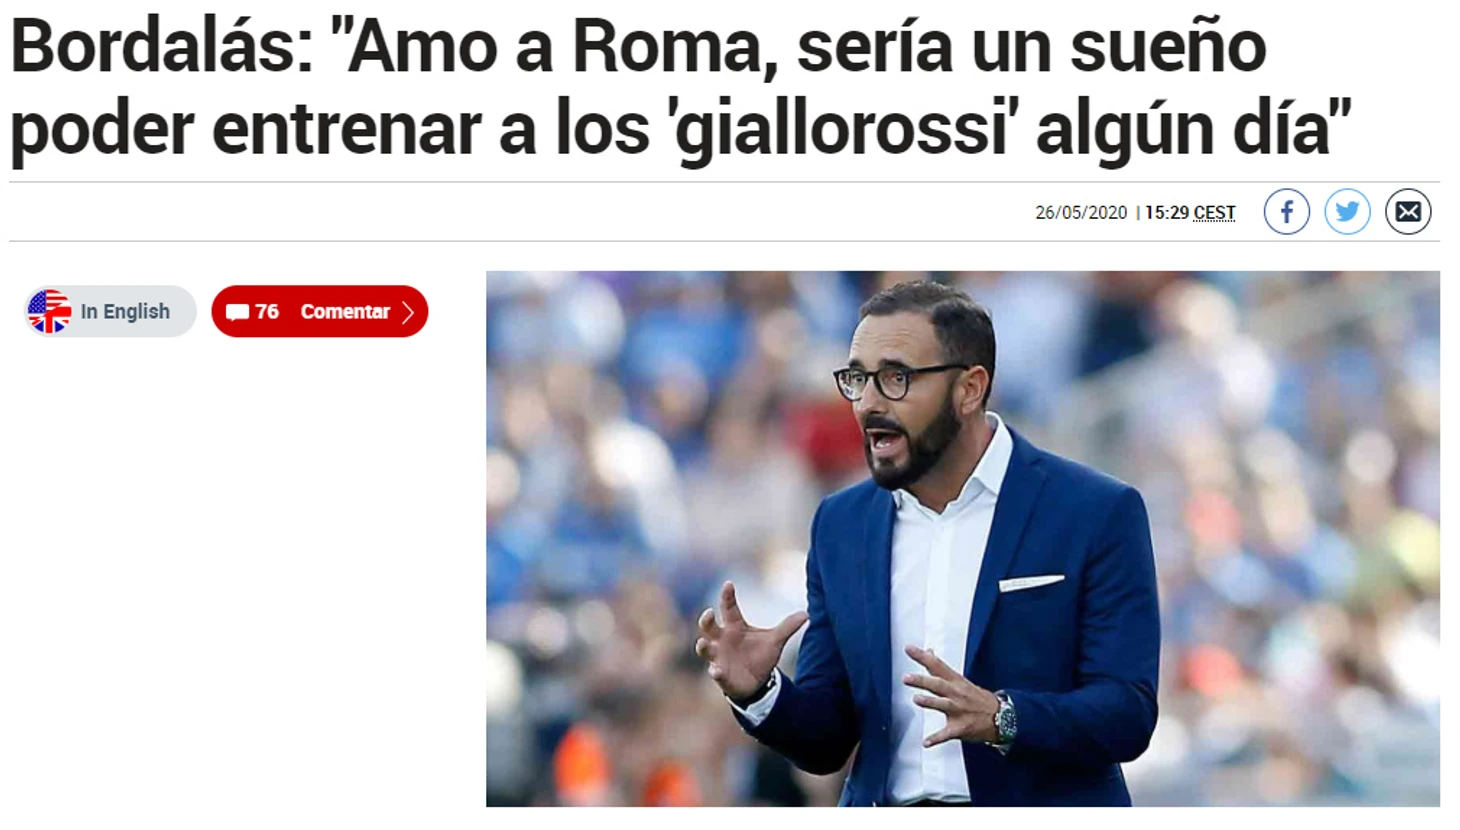Send the article with the envelope icon

tap(1408, 212)
